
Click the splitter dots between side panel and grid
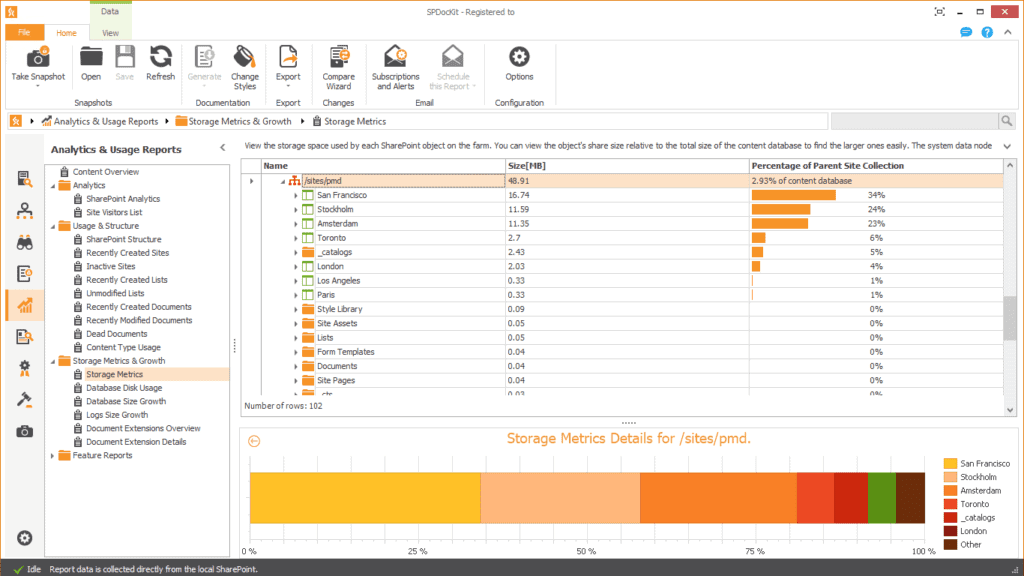[234, 346]
